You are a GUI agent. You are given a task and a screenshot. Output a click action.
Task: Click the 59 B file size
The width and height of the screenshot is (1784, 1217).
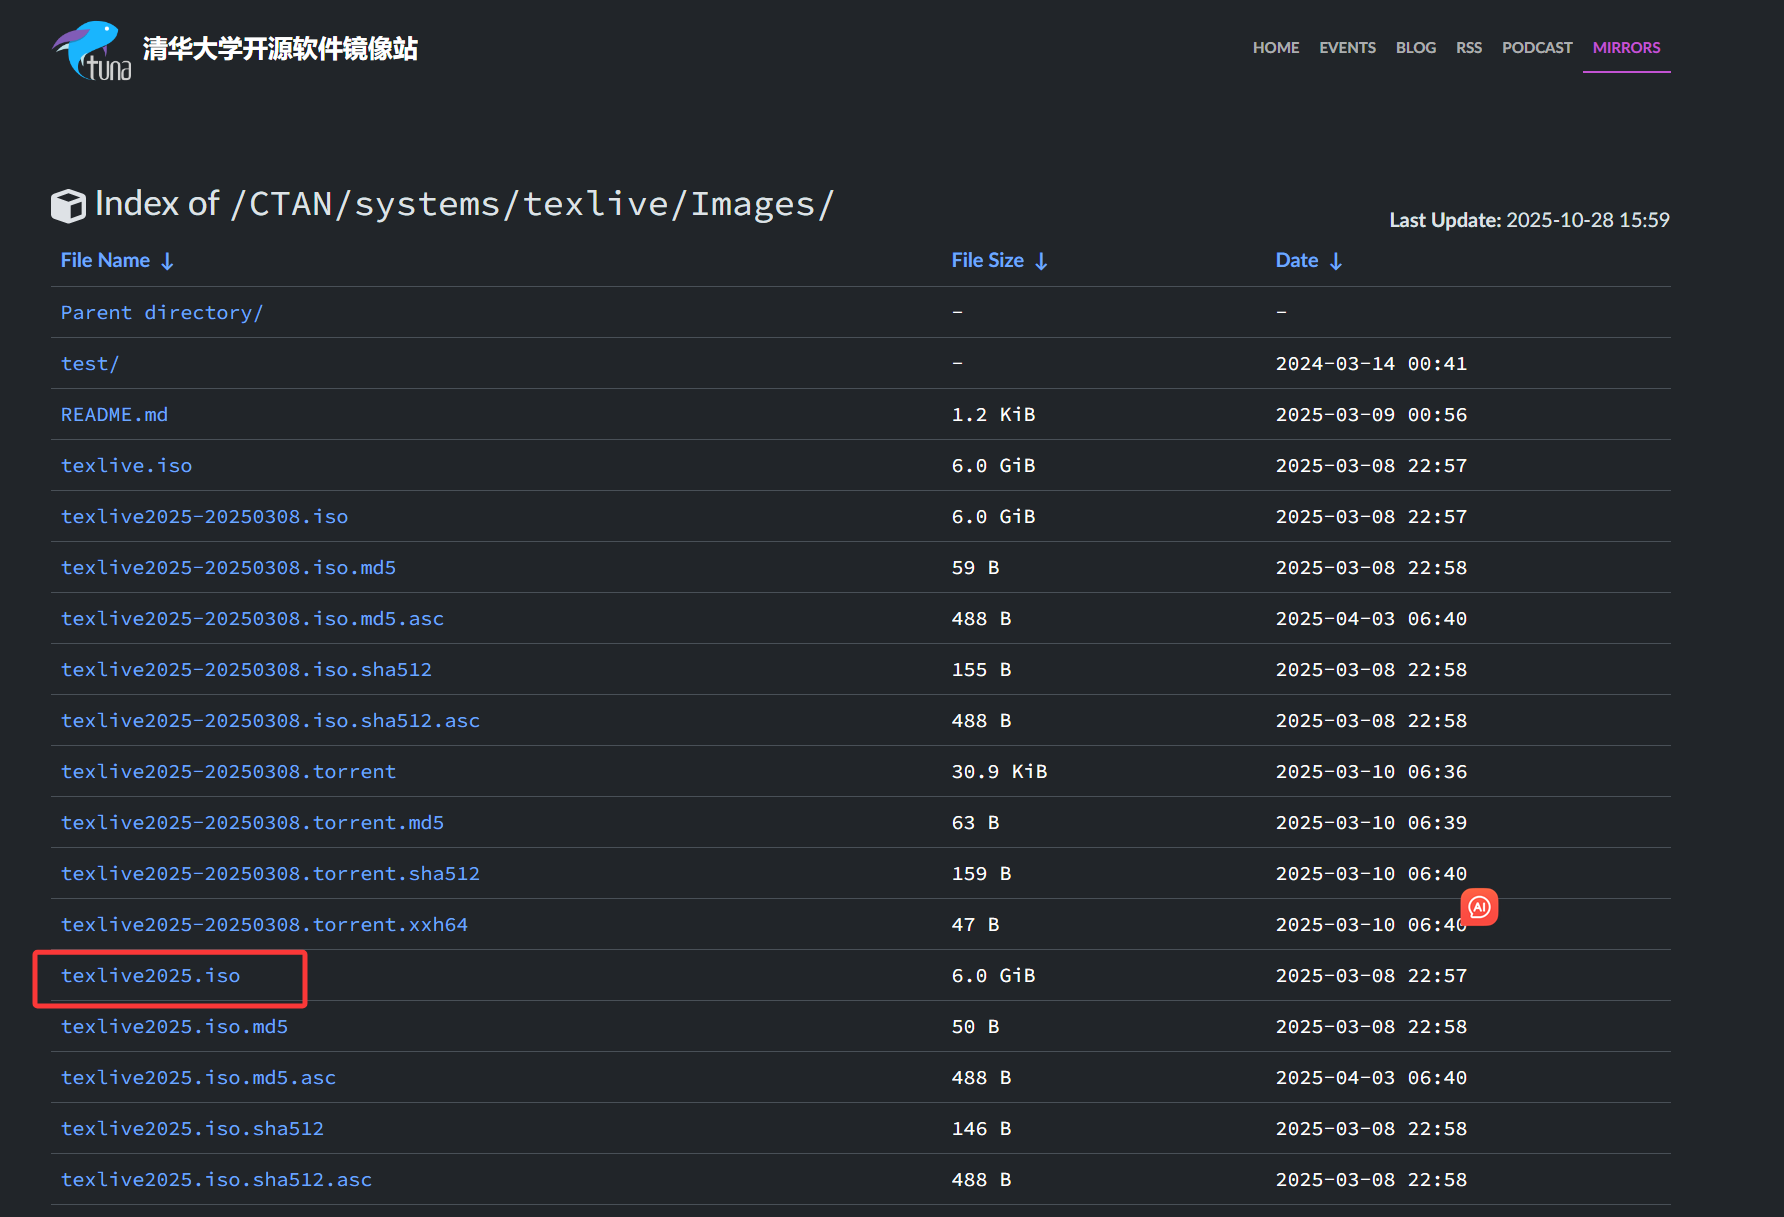tap(975, 568)
